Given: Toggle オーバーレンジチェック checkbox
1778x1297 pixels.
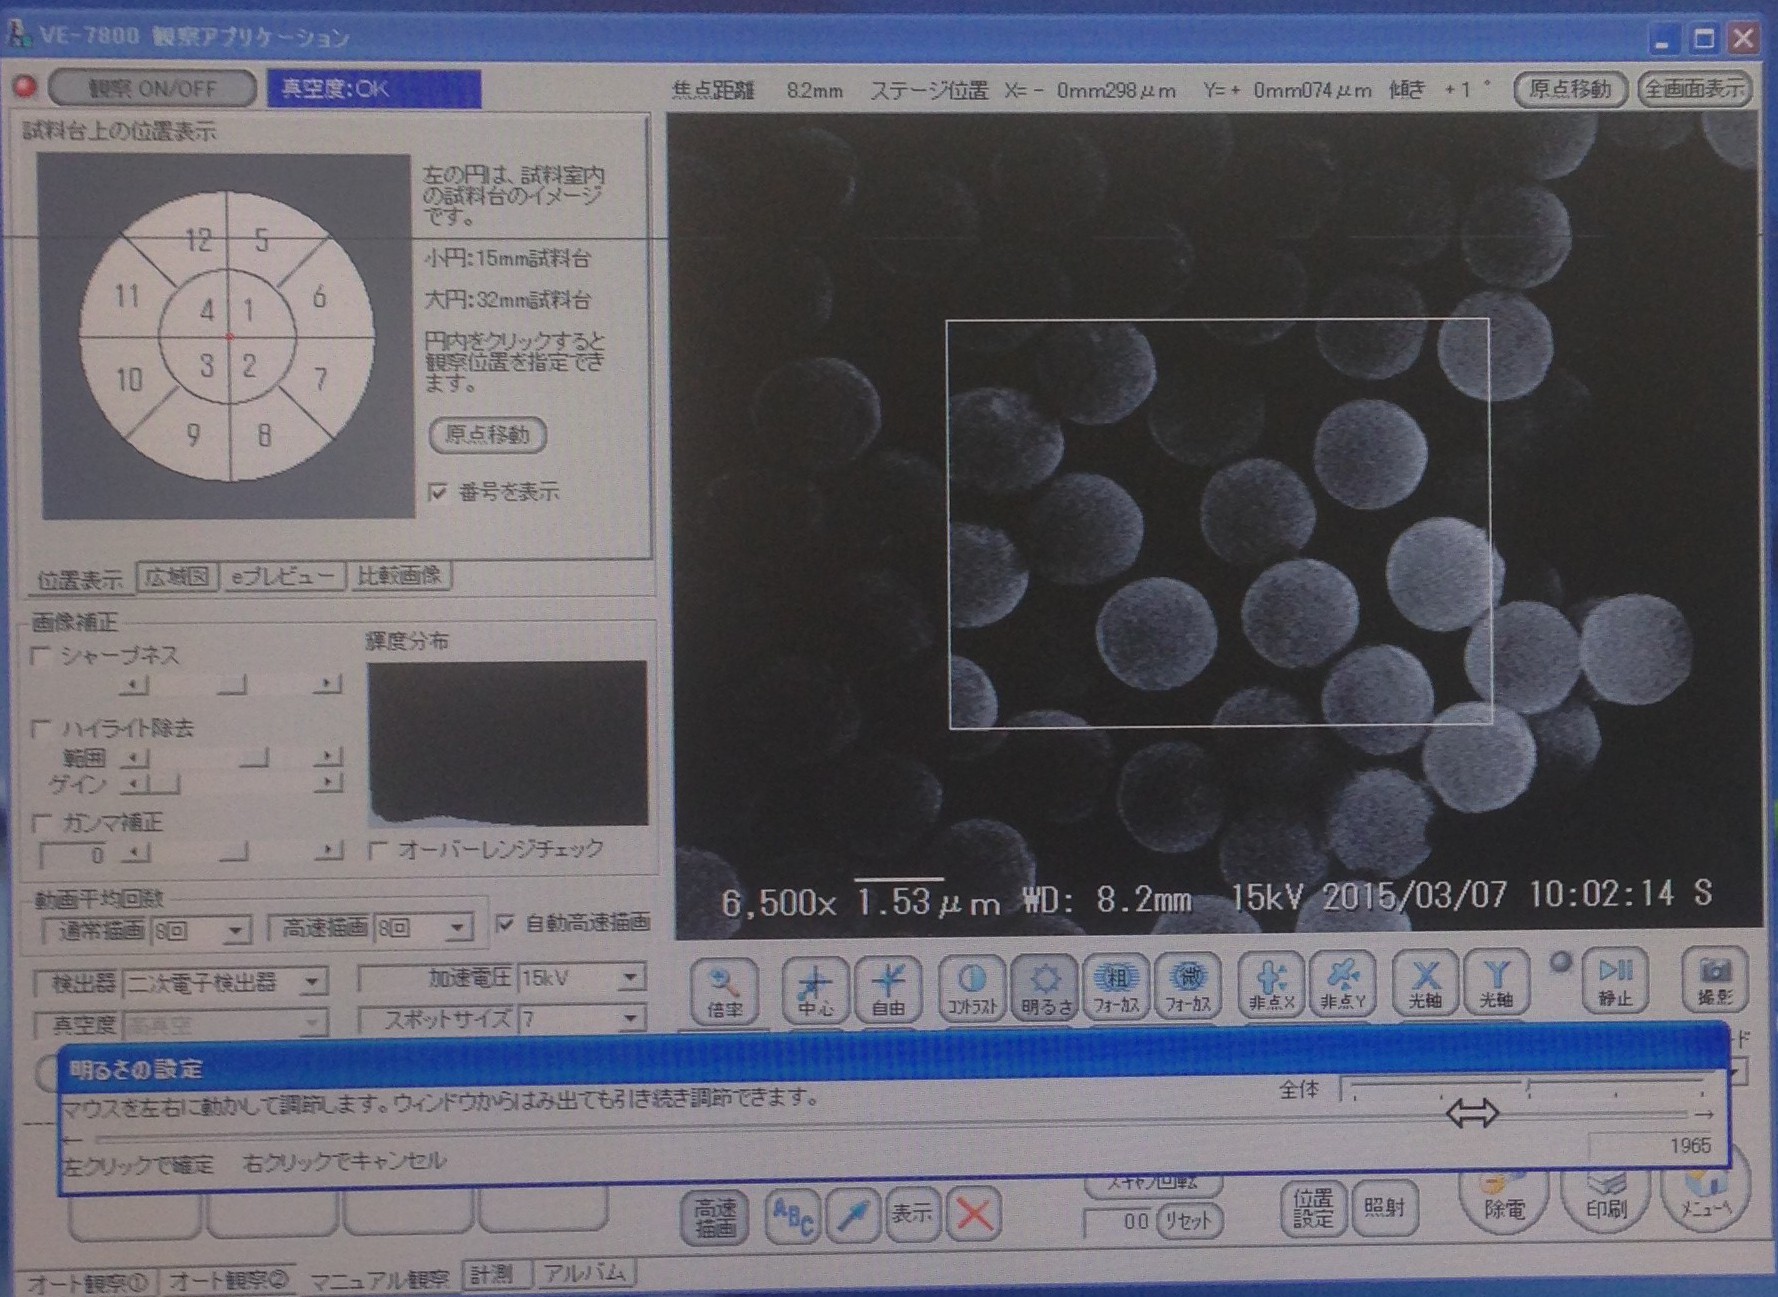Looking at the screenshot, I should [377, 850].
